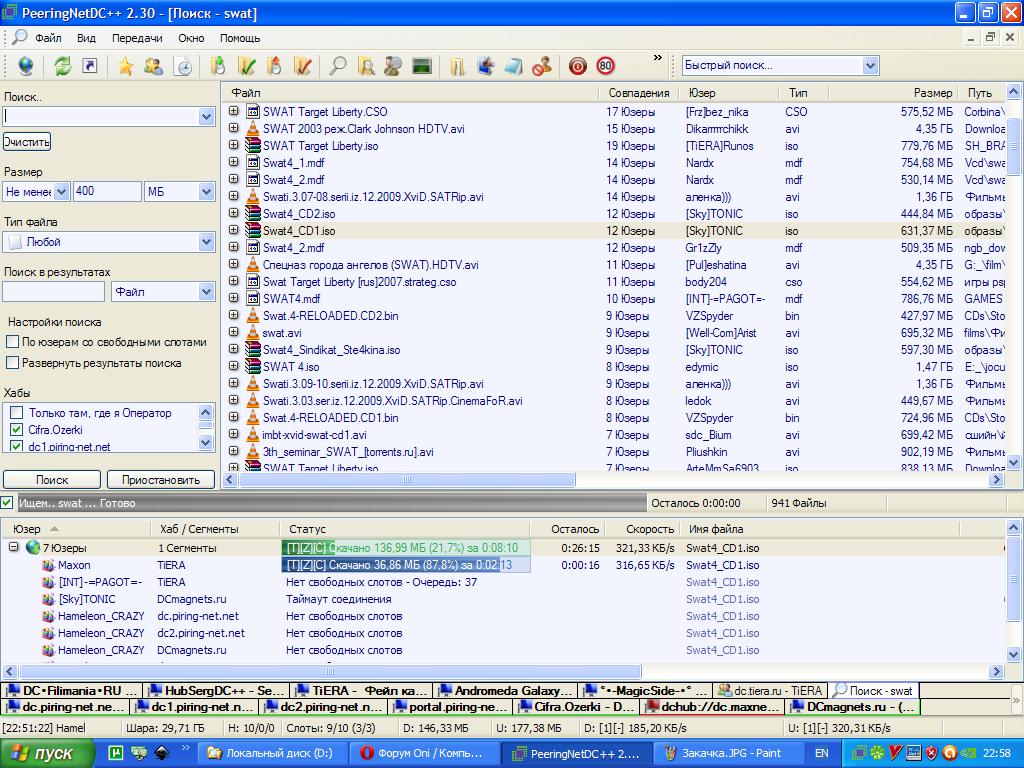Click the clock recent hubs toolbar icon
This screenshot has width=1024, height=768.
coord(183,66)
